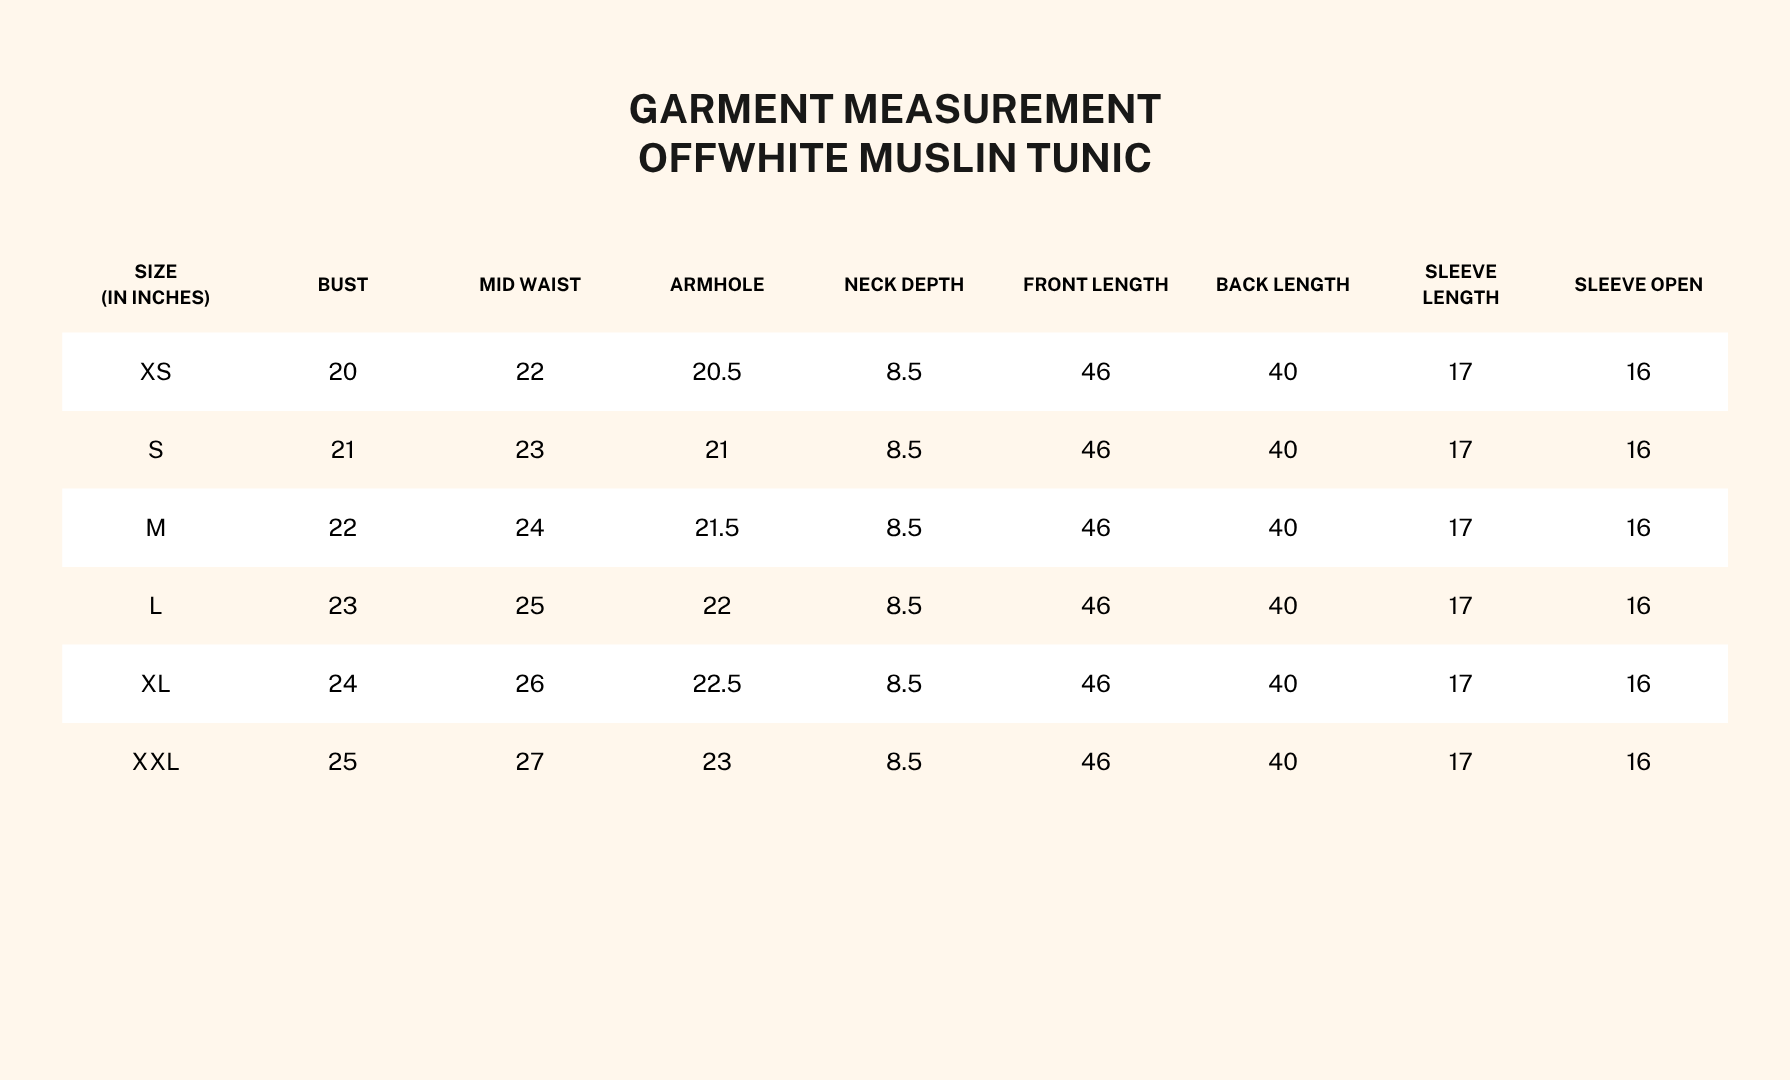Click the mid waist value 23 for S
The width and height of the screenshot is (1790, 1080).
pos(530,450)
